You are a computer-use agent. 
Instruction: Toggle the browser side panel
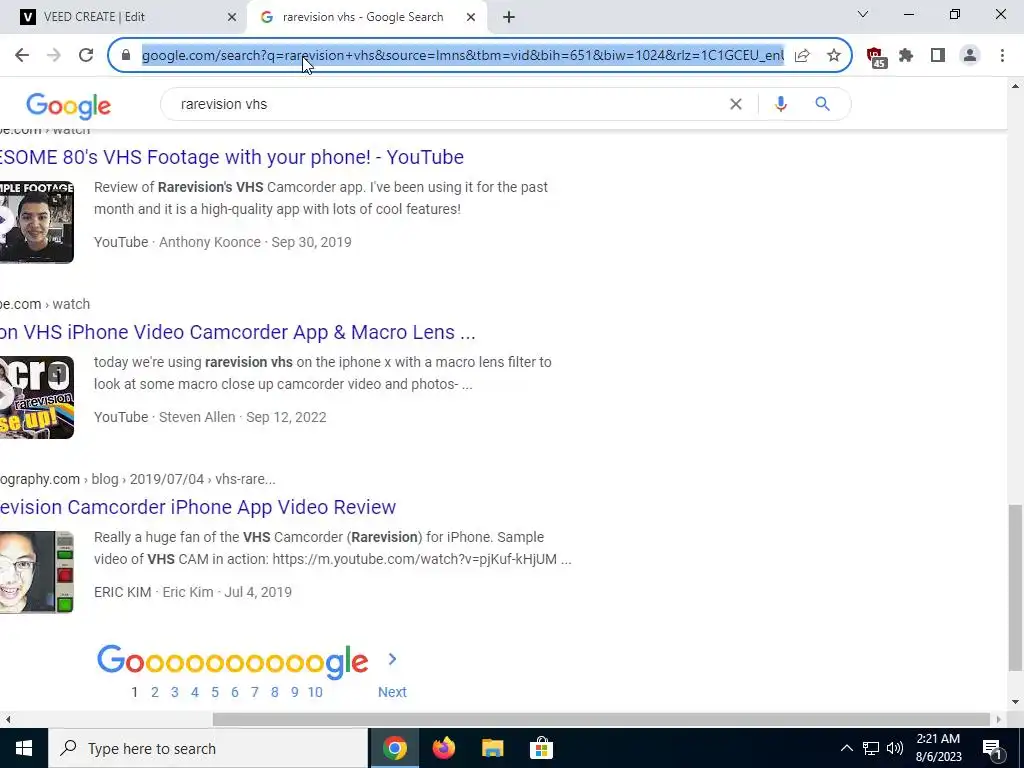pos(938,55)
